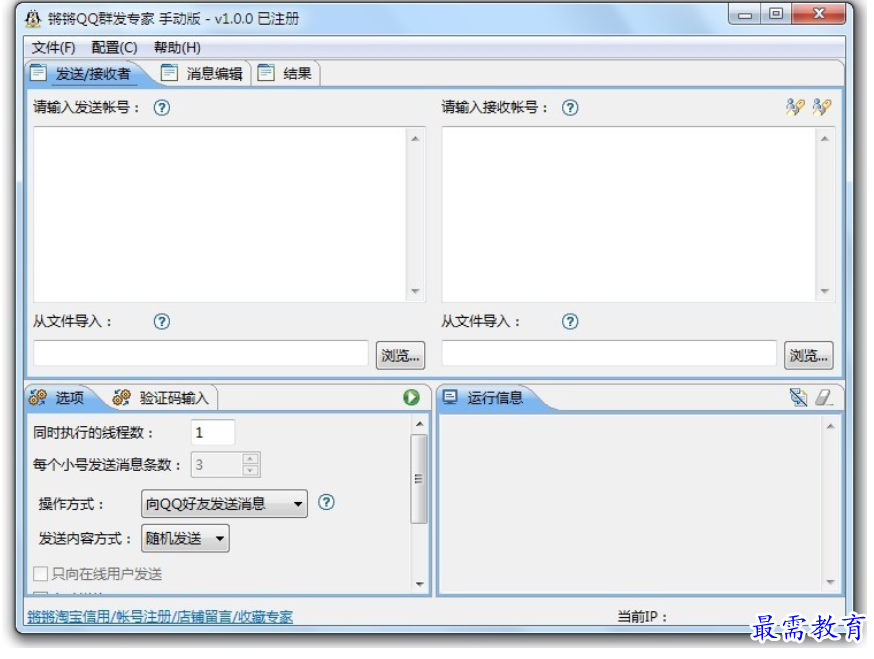Click scroll down arrow of sender accounts area
This screenshot has width=874, height=659.
pyautogui.click(x=415, y=291)
